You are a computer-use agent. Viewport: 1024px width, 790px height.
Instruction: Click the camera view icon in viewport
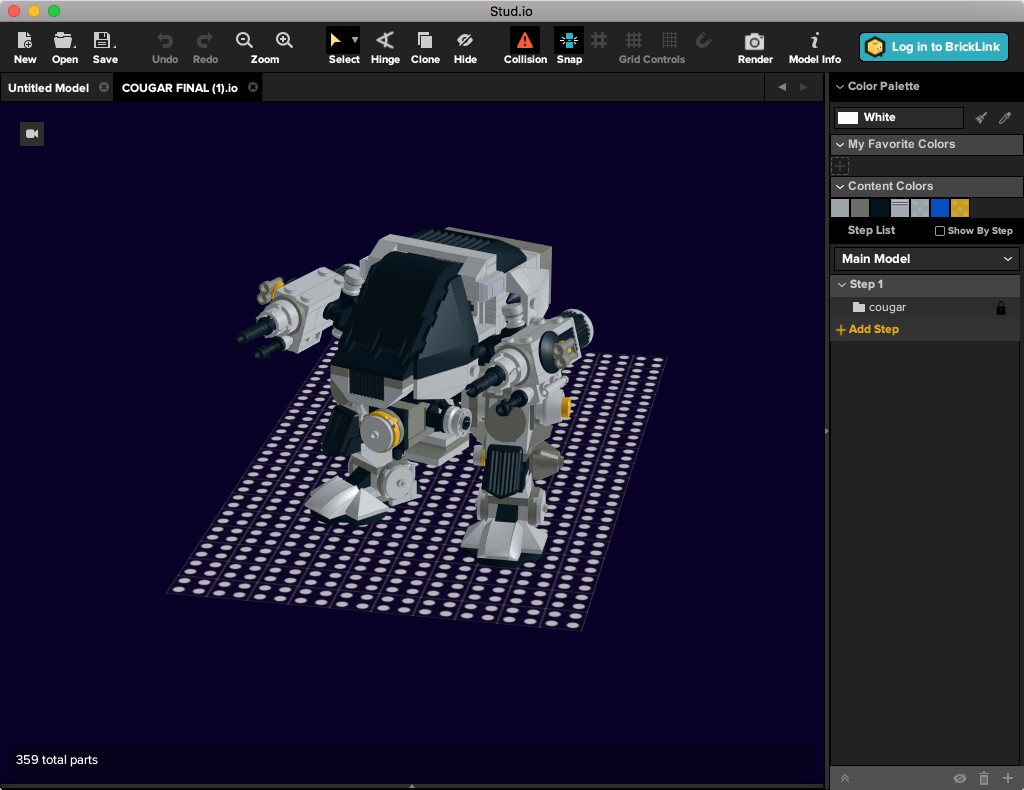pyautogui.click(x=32, y=134)
